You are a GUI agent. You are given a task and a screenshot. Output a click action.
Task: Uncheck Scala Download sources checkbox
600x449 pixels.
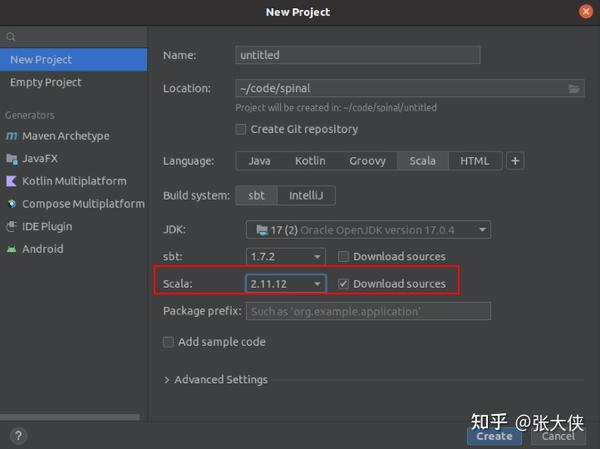pyautogui.click(x=343, y=284)
